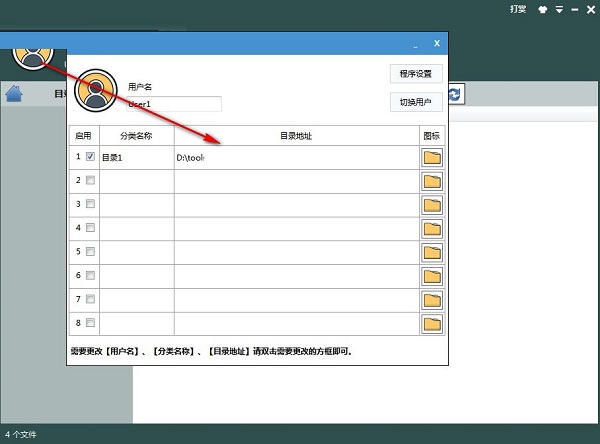
Task: Open folder icon picker for row 7
Action: tap(432, 300)
